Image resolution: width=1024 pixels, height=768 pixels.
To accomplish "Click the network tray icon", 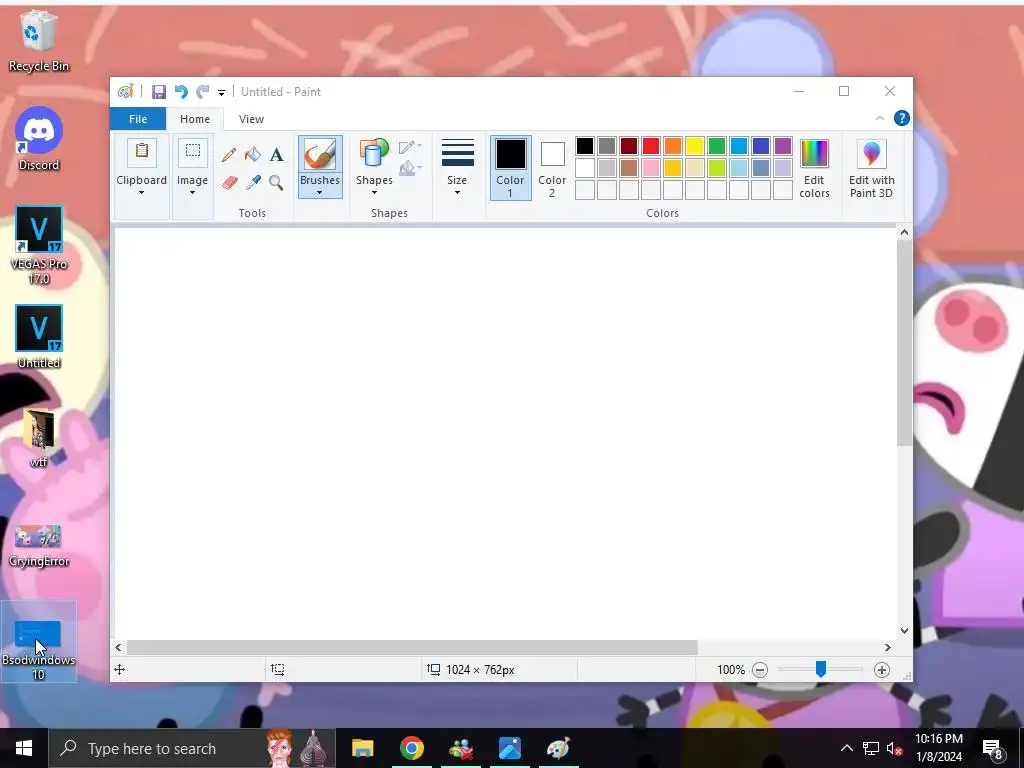I will (871, 748).
